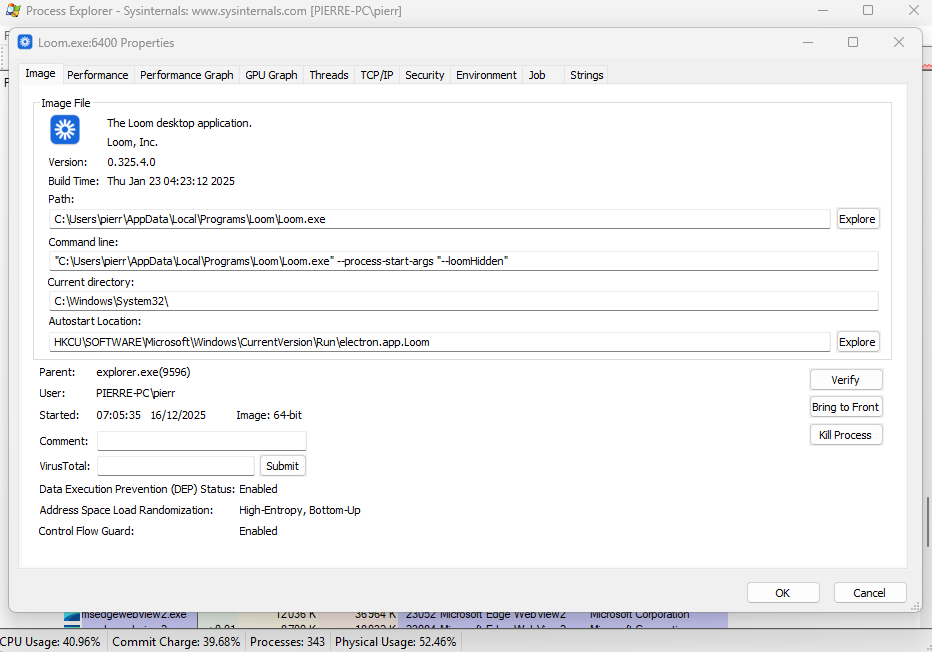Click into the Current directory field
The width and height of the screenshot is (932, 652).
coord(463,301)
